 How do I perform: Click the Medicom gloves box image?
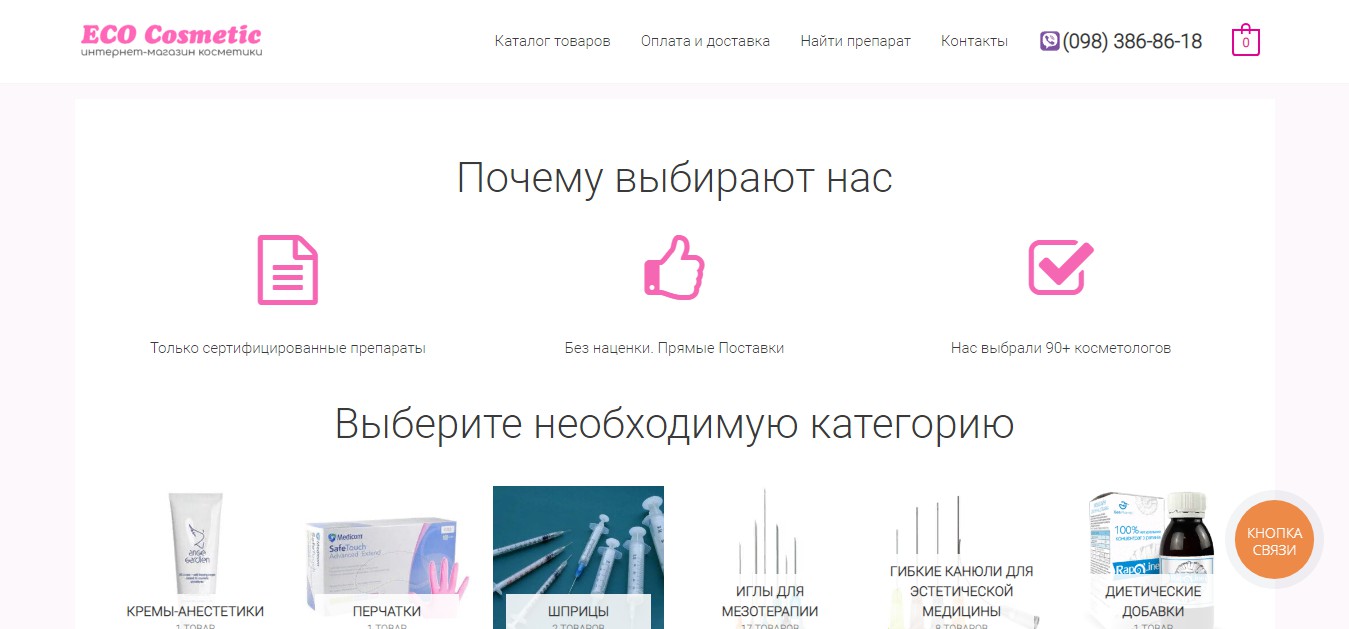pos(387,563)
